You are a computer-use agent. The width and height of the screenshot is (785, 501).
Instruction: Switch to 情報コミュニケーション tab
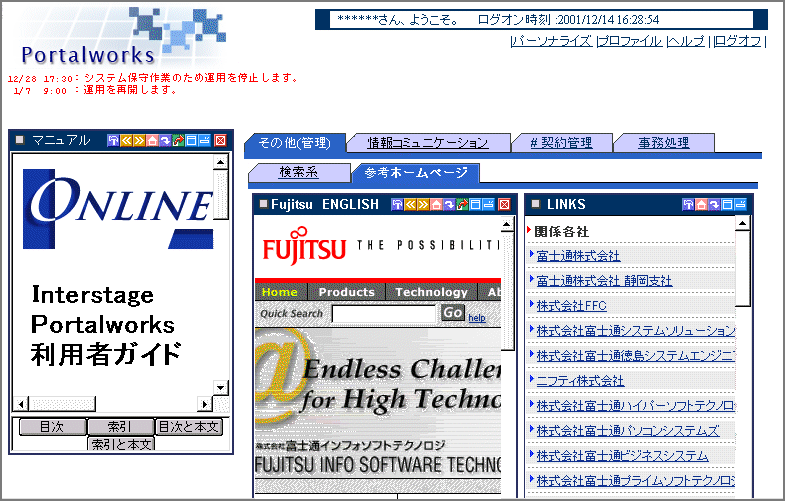tap(428, 143)
